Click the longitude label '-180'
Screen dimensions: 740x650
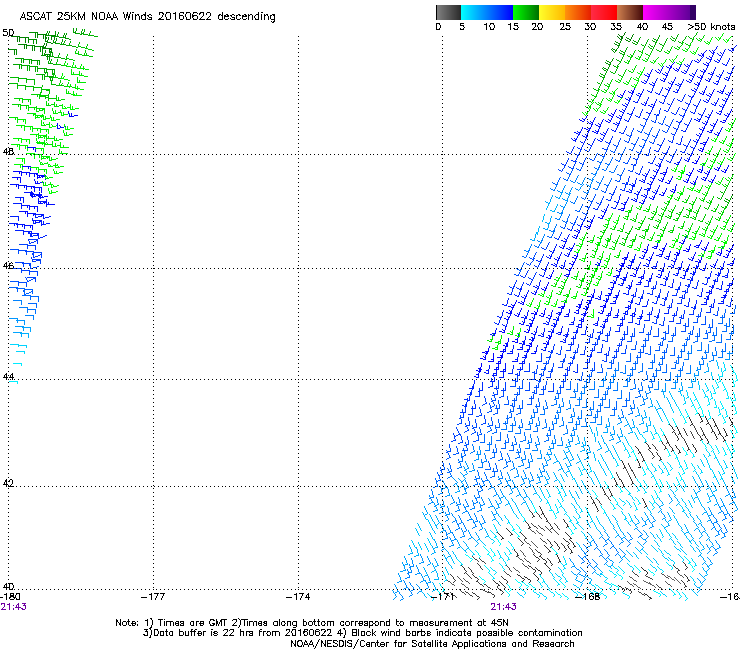point(10,597)
